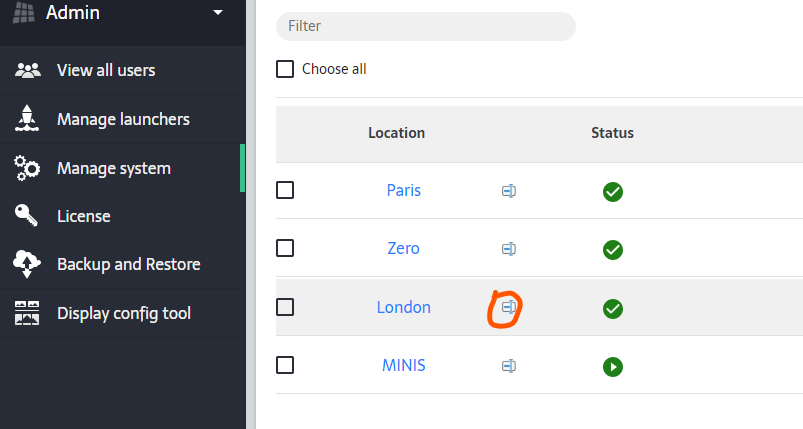Open the MINIS location link

point(403,365)
